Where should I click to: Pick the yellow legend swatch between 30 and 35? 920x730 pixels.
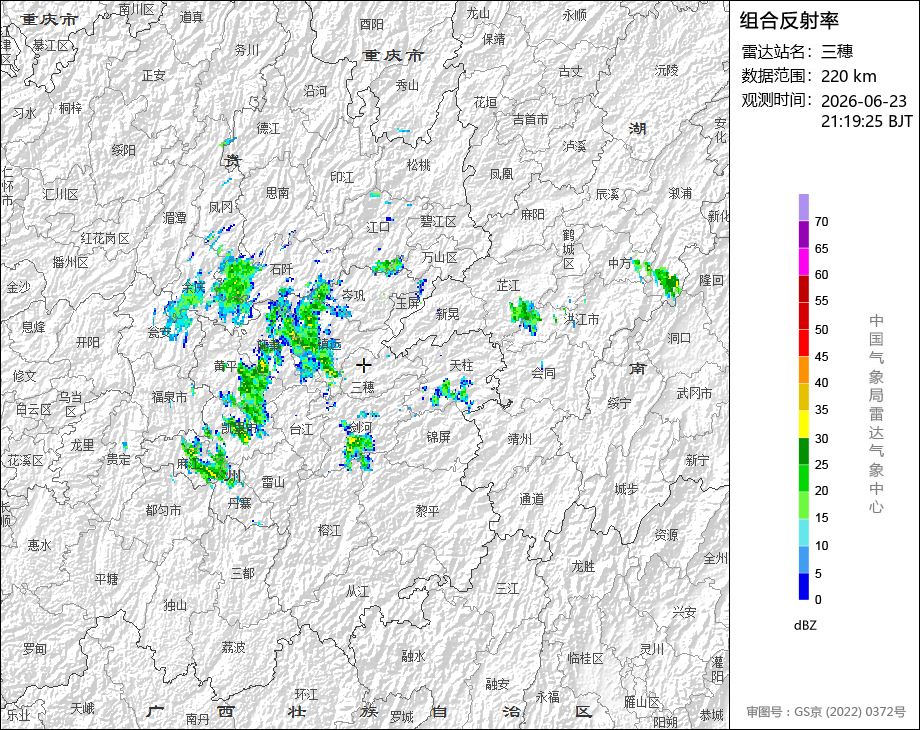tap(804, 424)
